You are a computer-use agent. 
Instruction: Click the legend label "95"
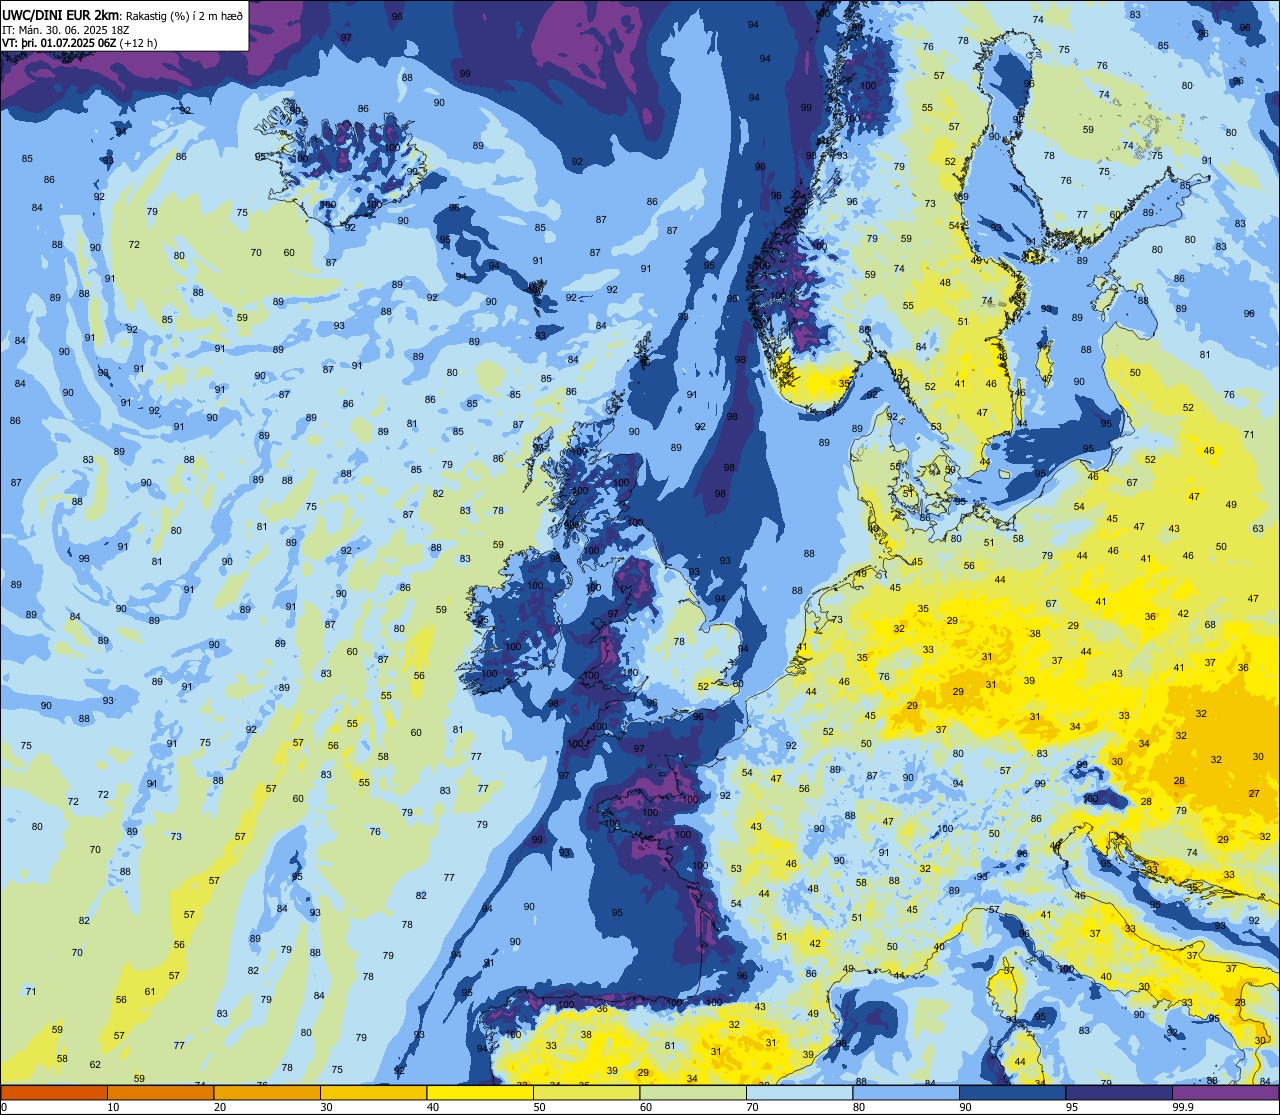(1072, 1107)
